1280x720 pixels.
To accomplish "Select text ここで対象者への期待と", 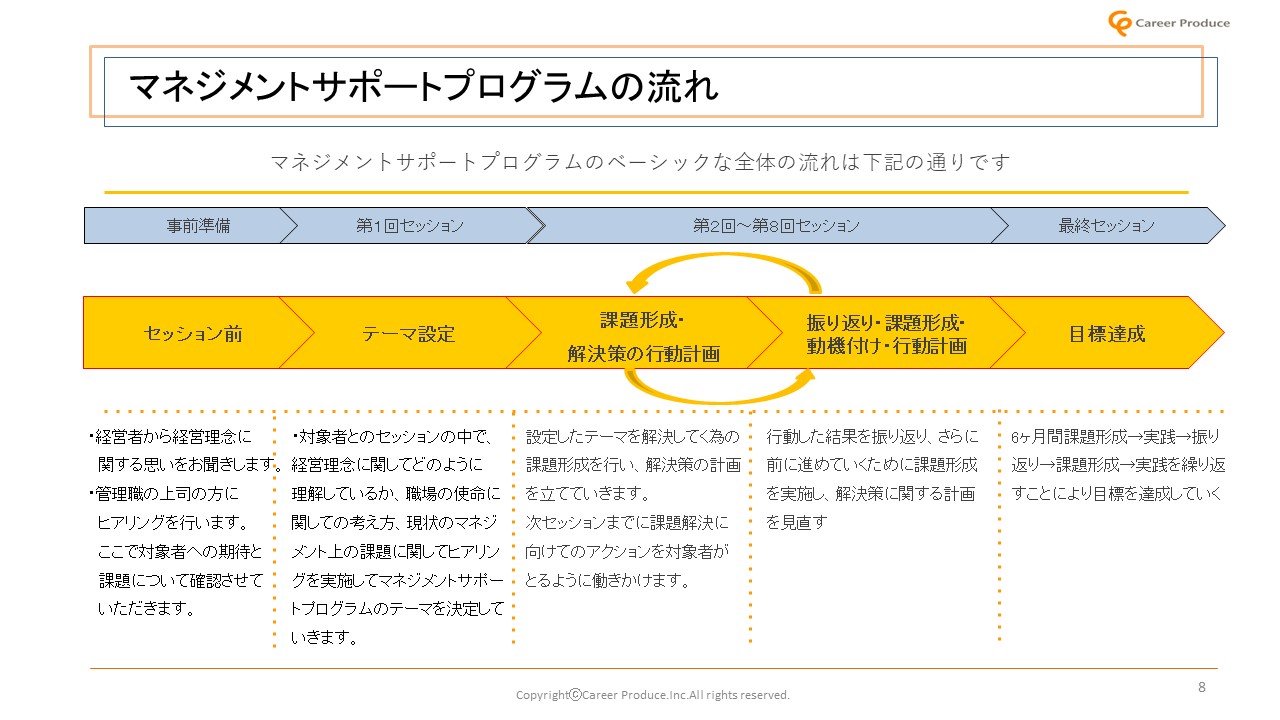I will (181, 552).
